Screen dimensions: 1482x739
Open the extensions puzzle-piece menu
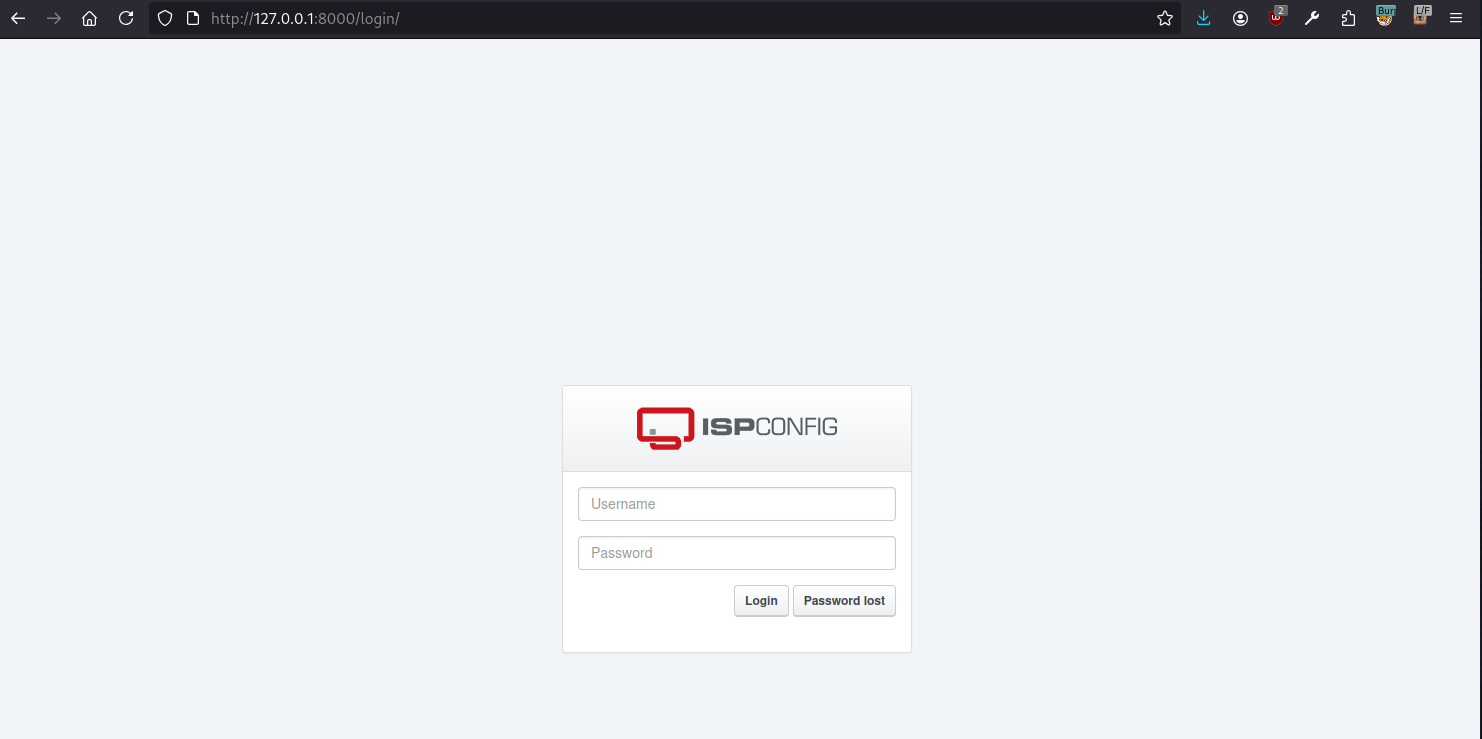[1348, 18]
